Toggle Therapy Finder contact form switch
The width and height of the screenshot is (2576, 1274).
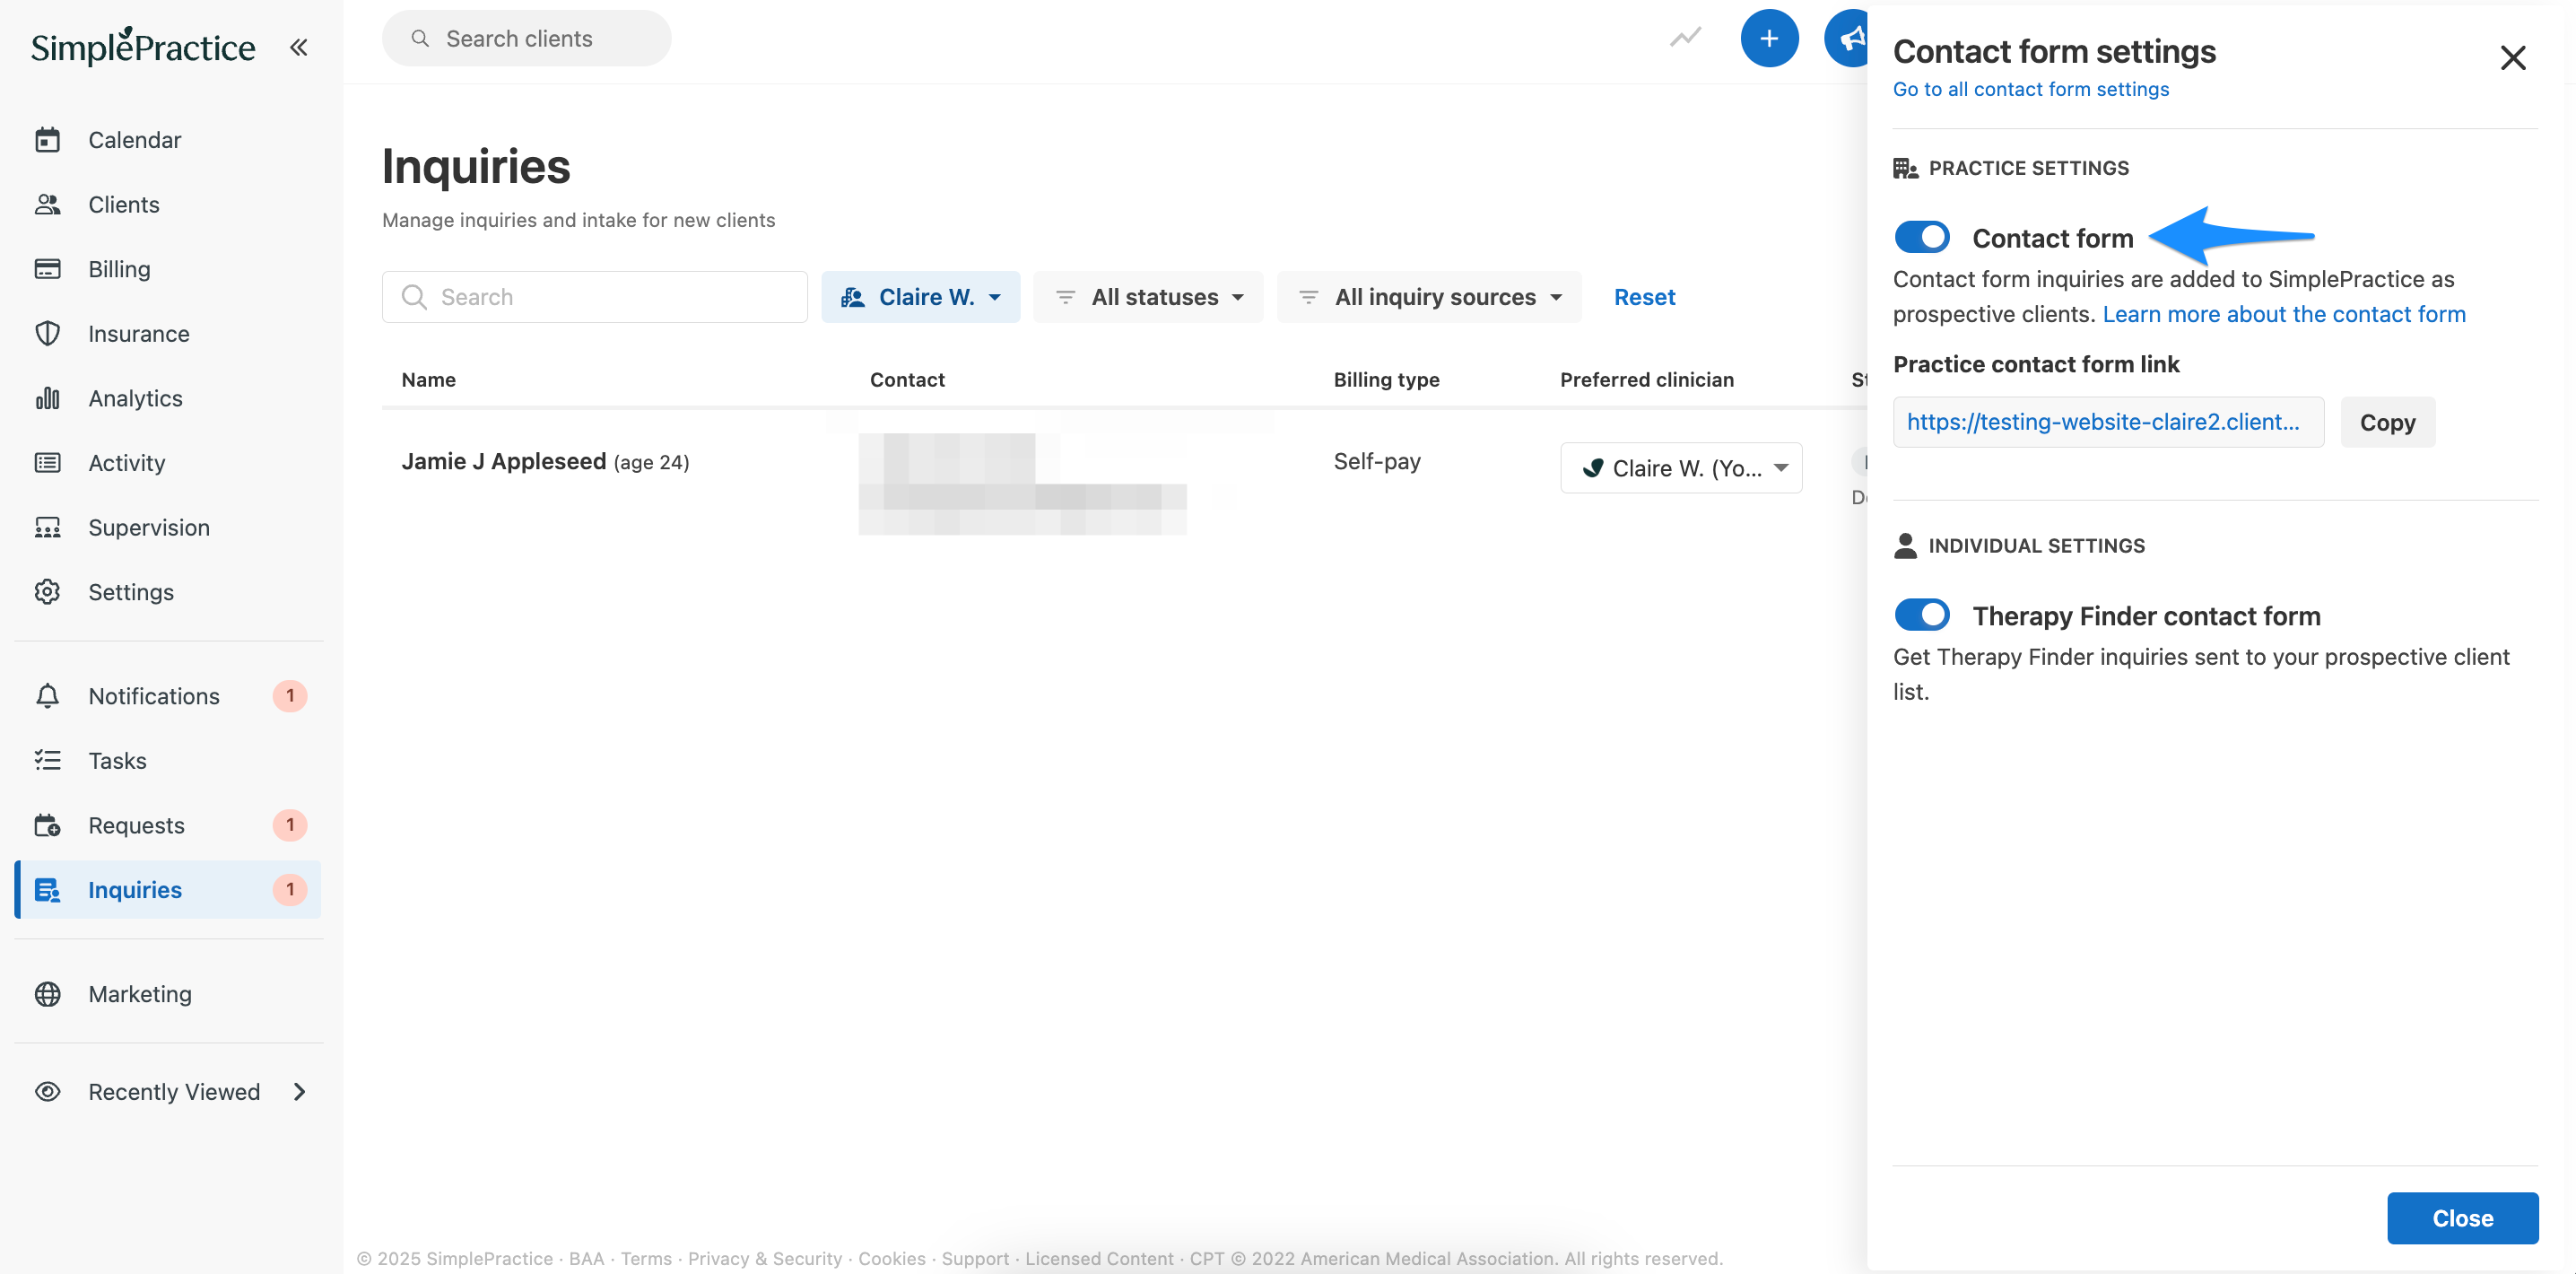(x=1921, y=614)
